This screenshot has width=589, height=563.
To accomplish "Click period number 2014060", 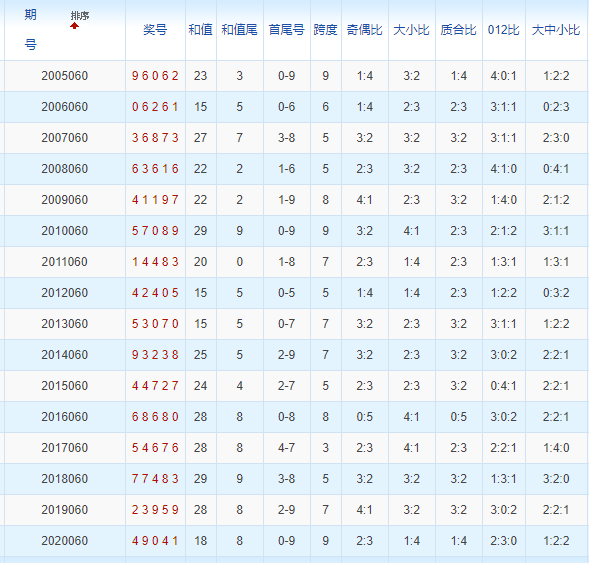I will [65, 355].
